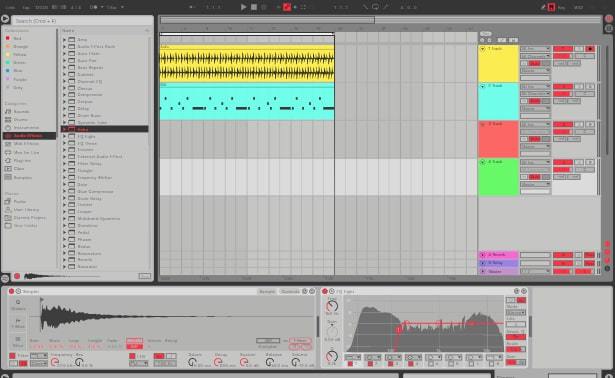Select the Plug-ins category icon
Viewport: 615px width, 378px height.
tap(8, 160)
